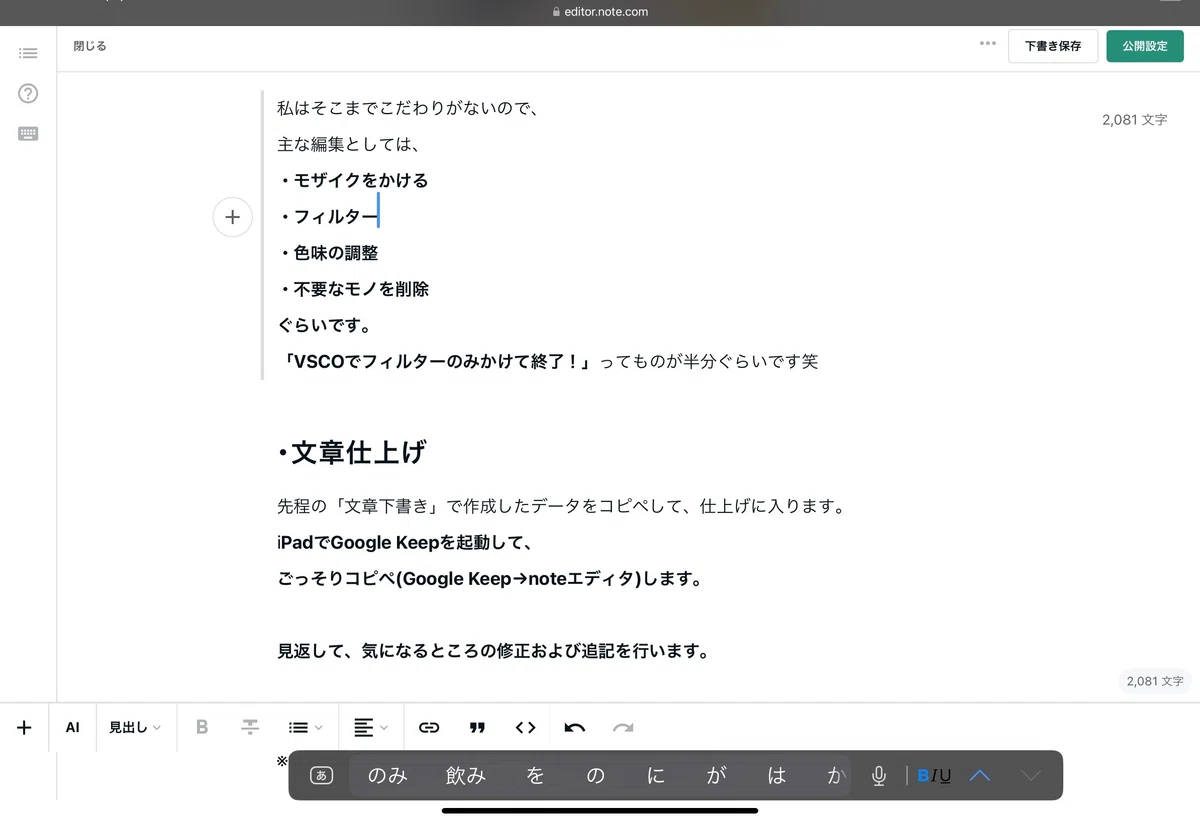Image resolution: width=1200 pixels, height=821 pixels.
Task: Open the 見出し heading dropdown
Action: click(135, 728)
